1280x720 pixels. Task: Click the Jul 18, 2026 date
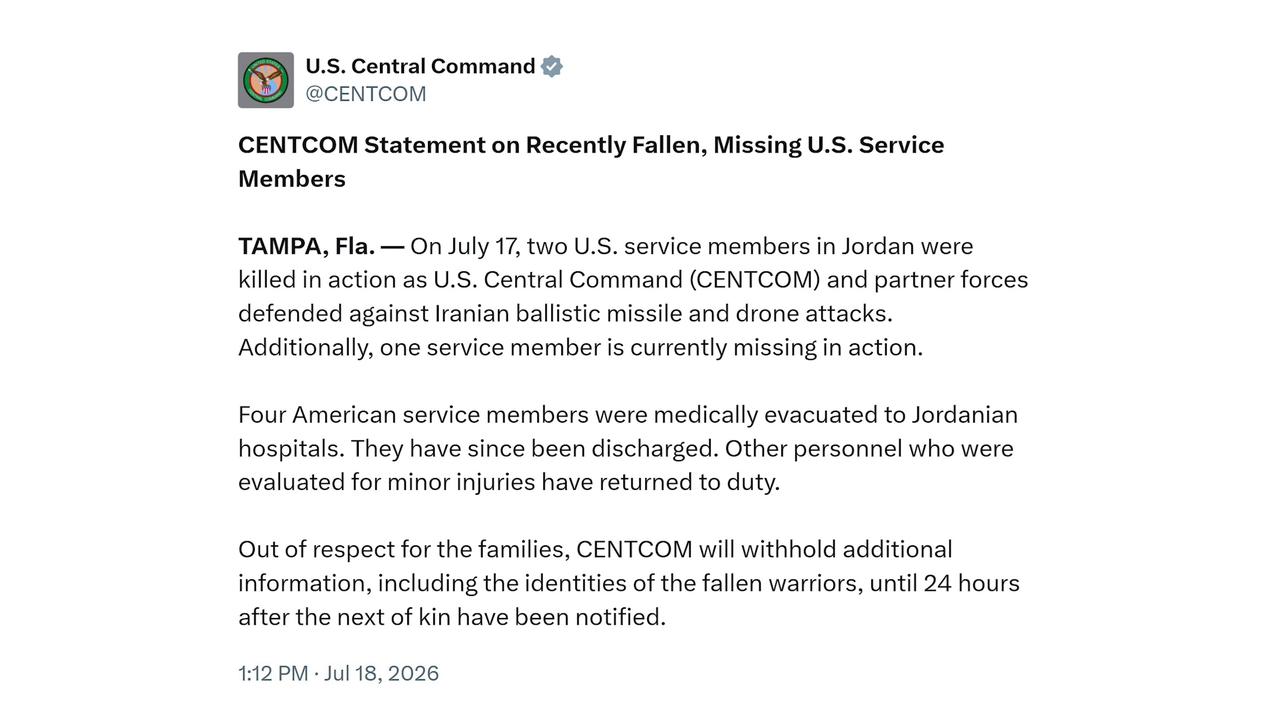(x=381, y=673)
